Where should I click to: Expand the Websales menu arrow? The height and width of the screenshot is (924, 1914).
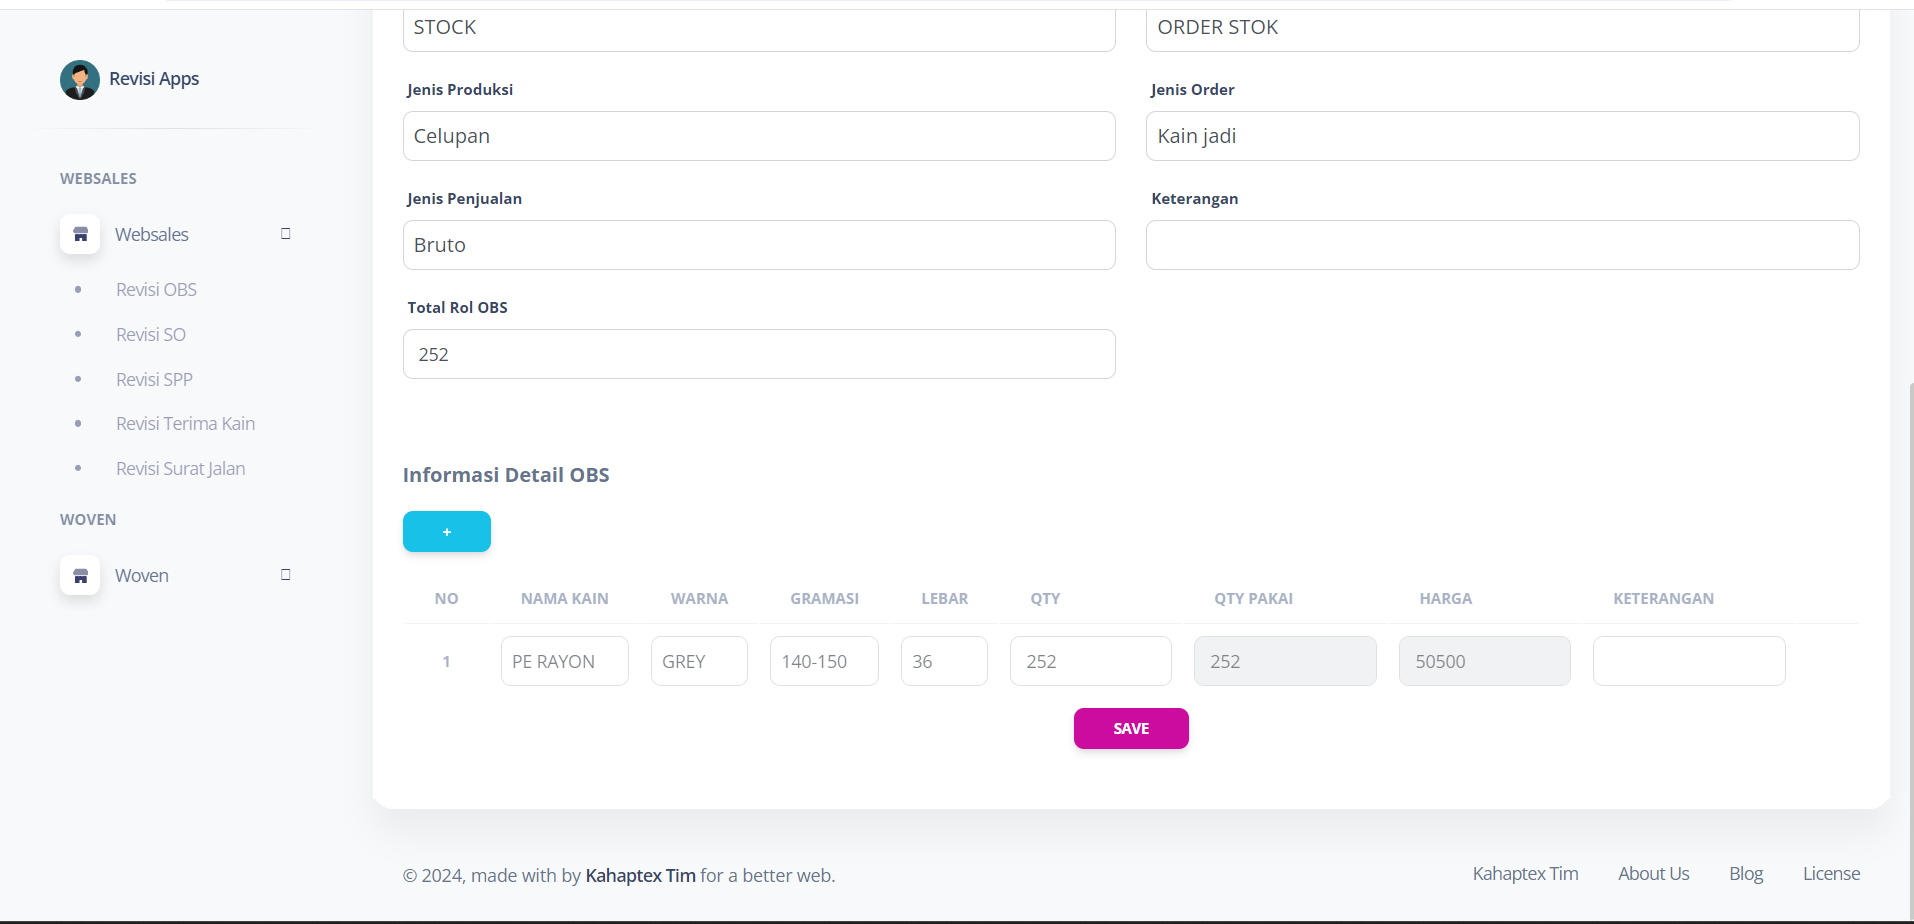pos(286,234)
